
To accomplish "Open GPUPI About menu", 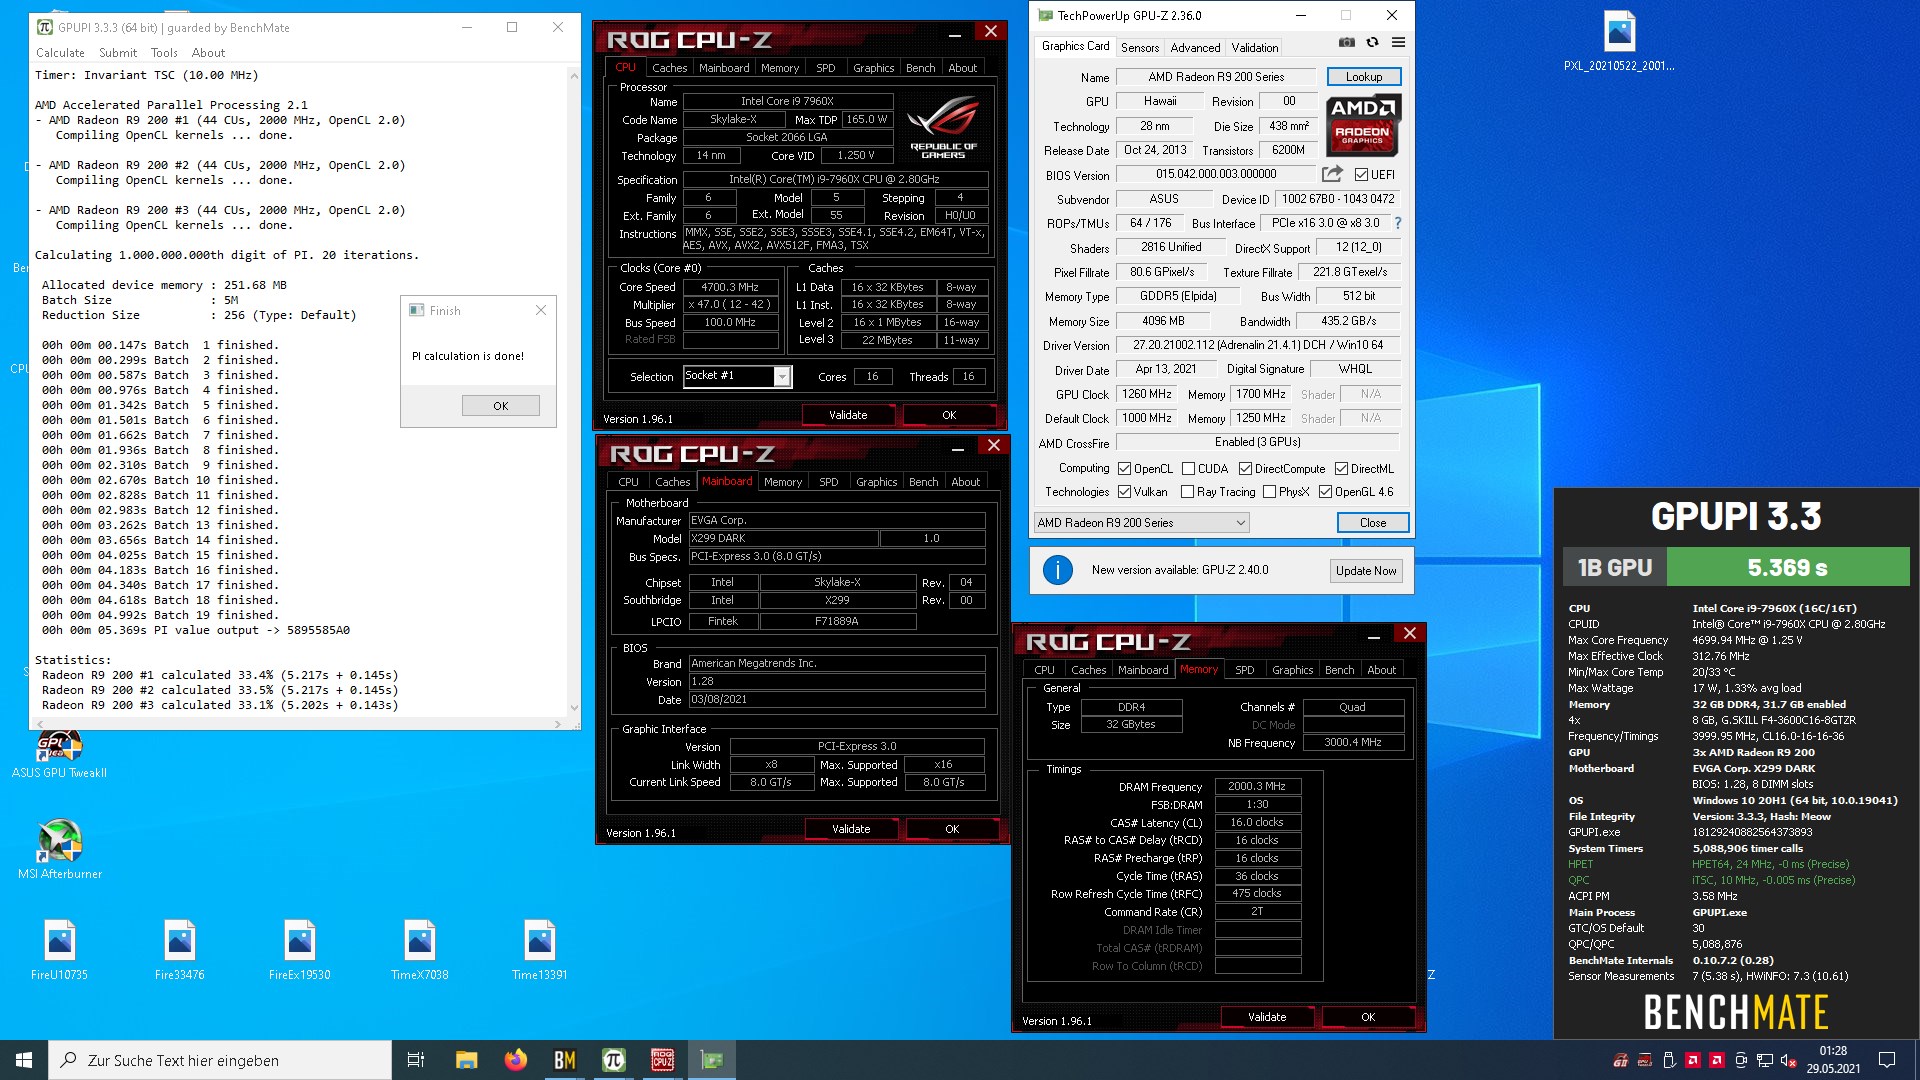I will (x=208, y=53).
